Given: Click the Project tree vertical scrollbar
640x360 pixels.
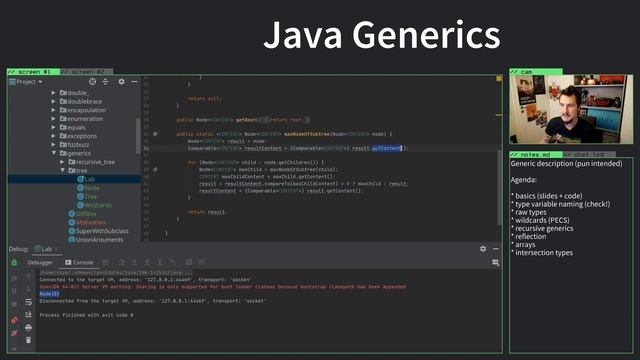Looking at the screenshot, I should point(138,135).
